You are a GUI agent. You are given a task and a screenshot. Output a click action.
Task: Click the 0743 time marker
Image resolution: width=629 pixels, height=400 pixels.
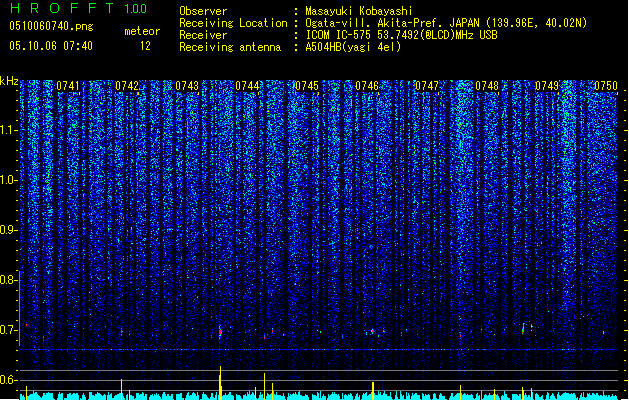(187, 86)
